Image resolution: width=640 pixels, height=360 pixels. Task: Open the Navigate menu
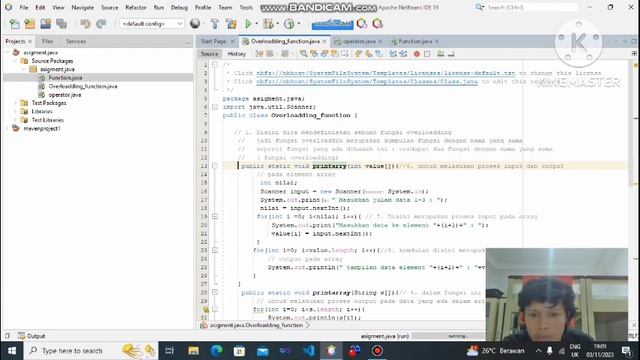pos(82,7)
